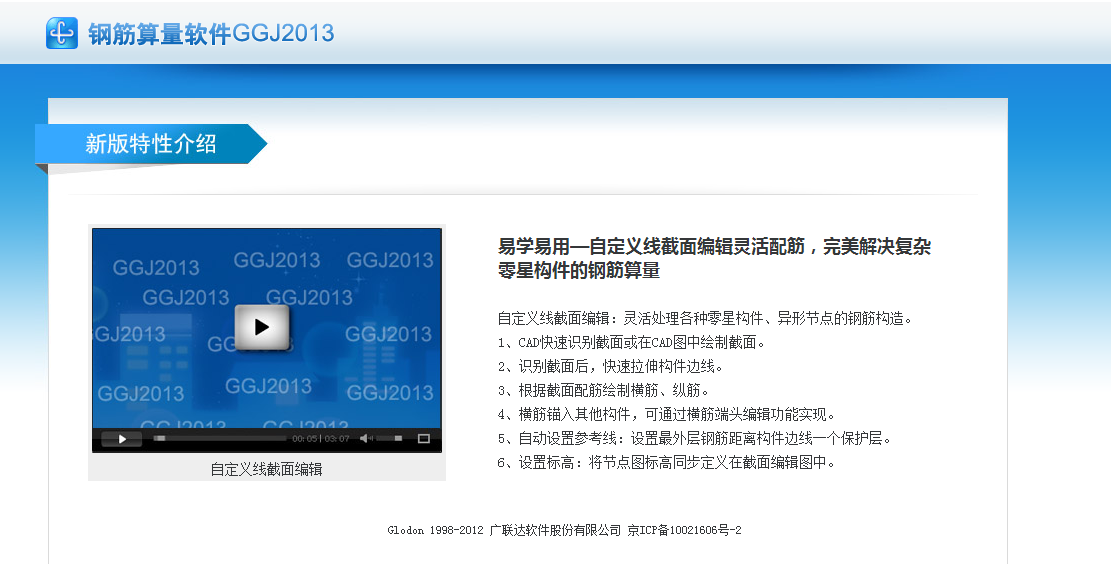Click line 5 about 自动设置参考线

(694, 439)
